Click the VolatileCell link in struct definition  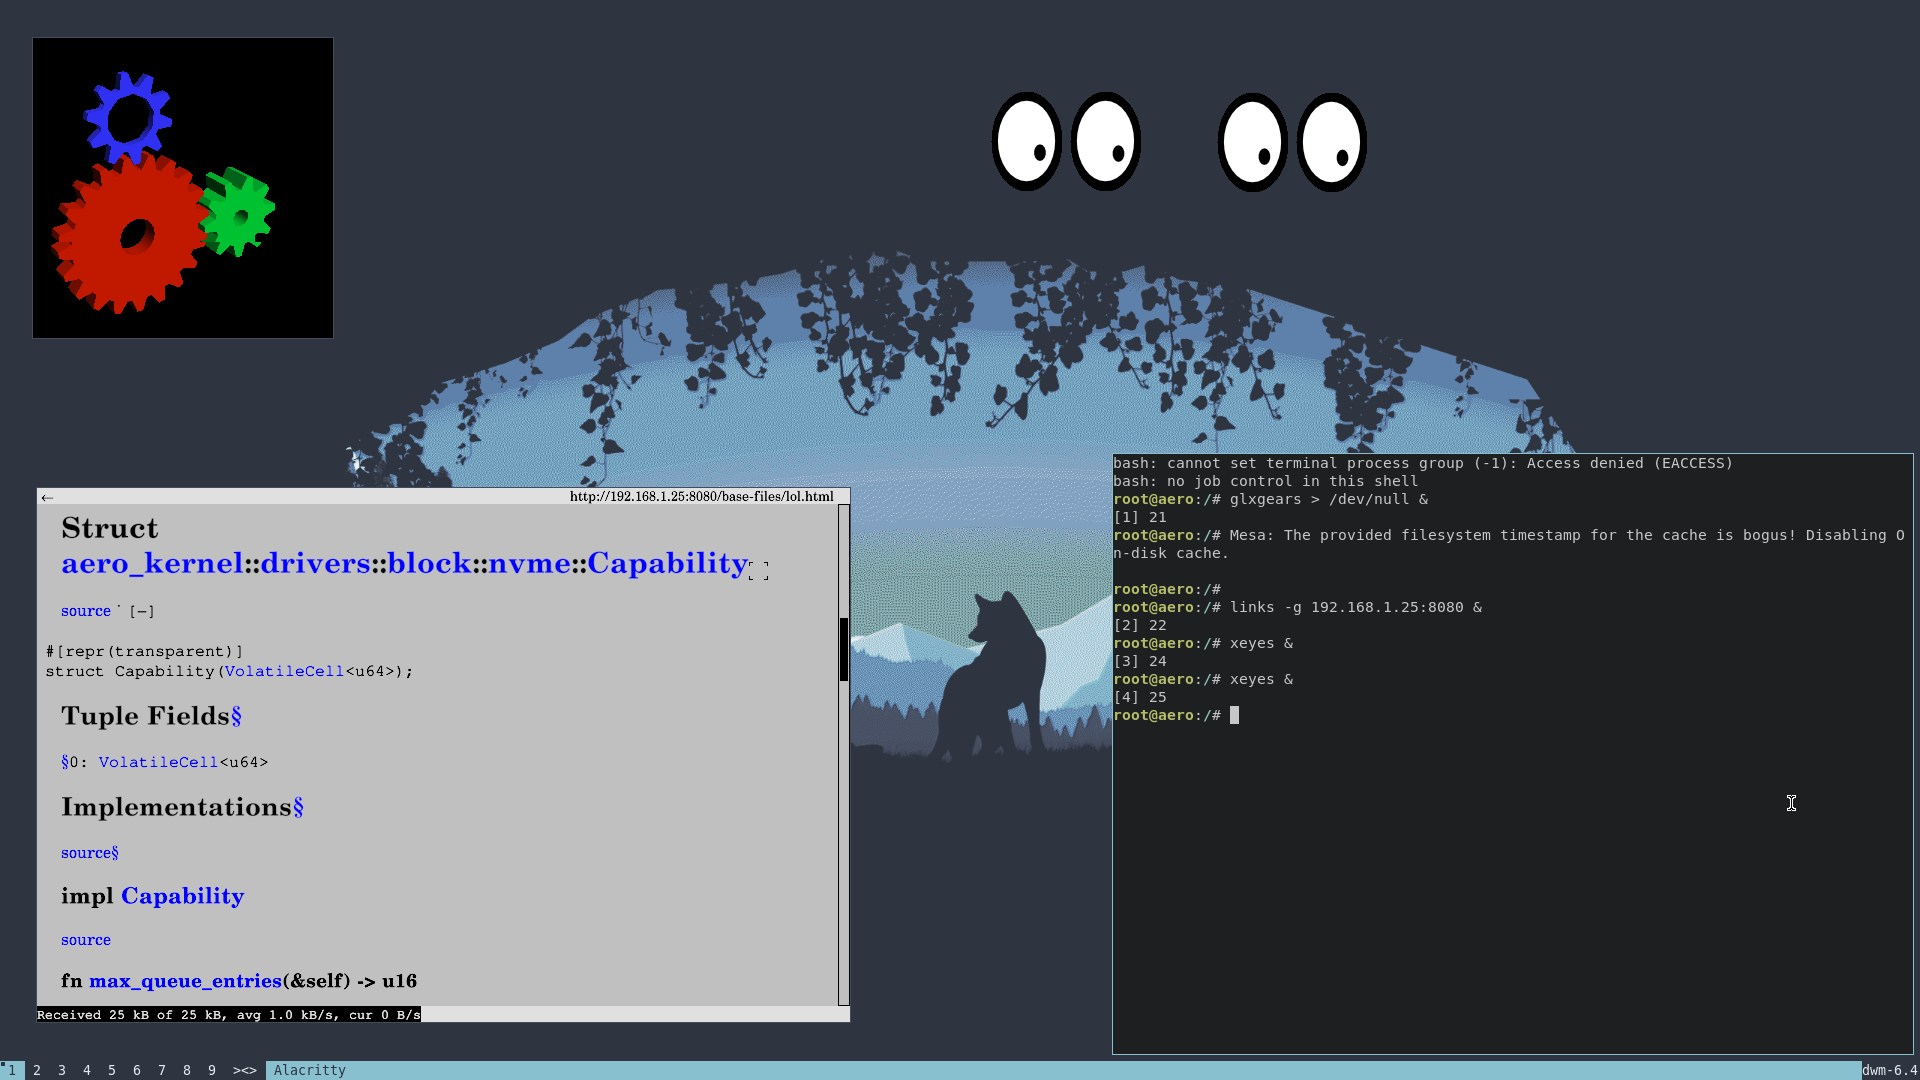click(x=283, y=671)
